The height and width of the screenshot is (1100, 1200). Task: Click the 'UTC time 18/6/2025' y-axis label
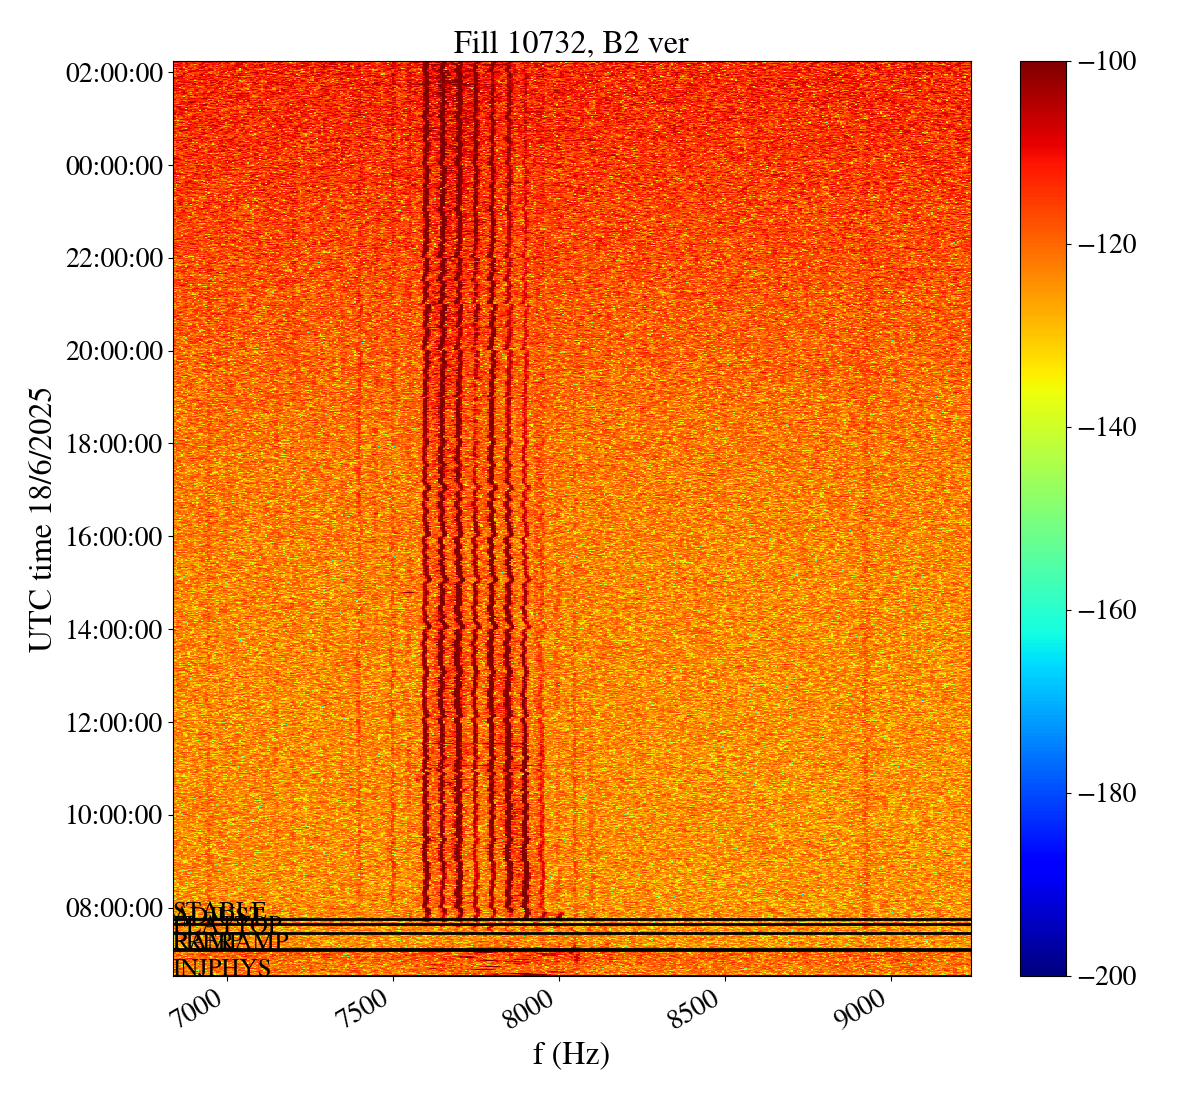click(41, 519)
